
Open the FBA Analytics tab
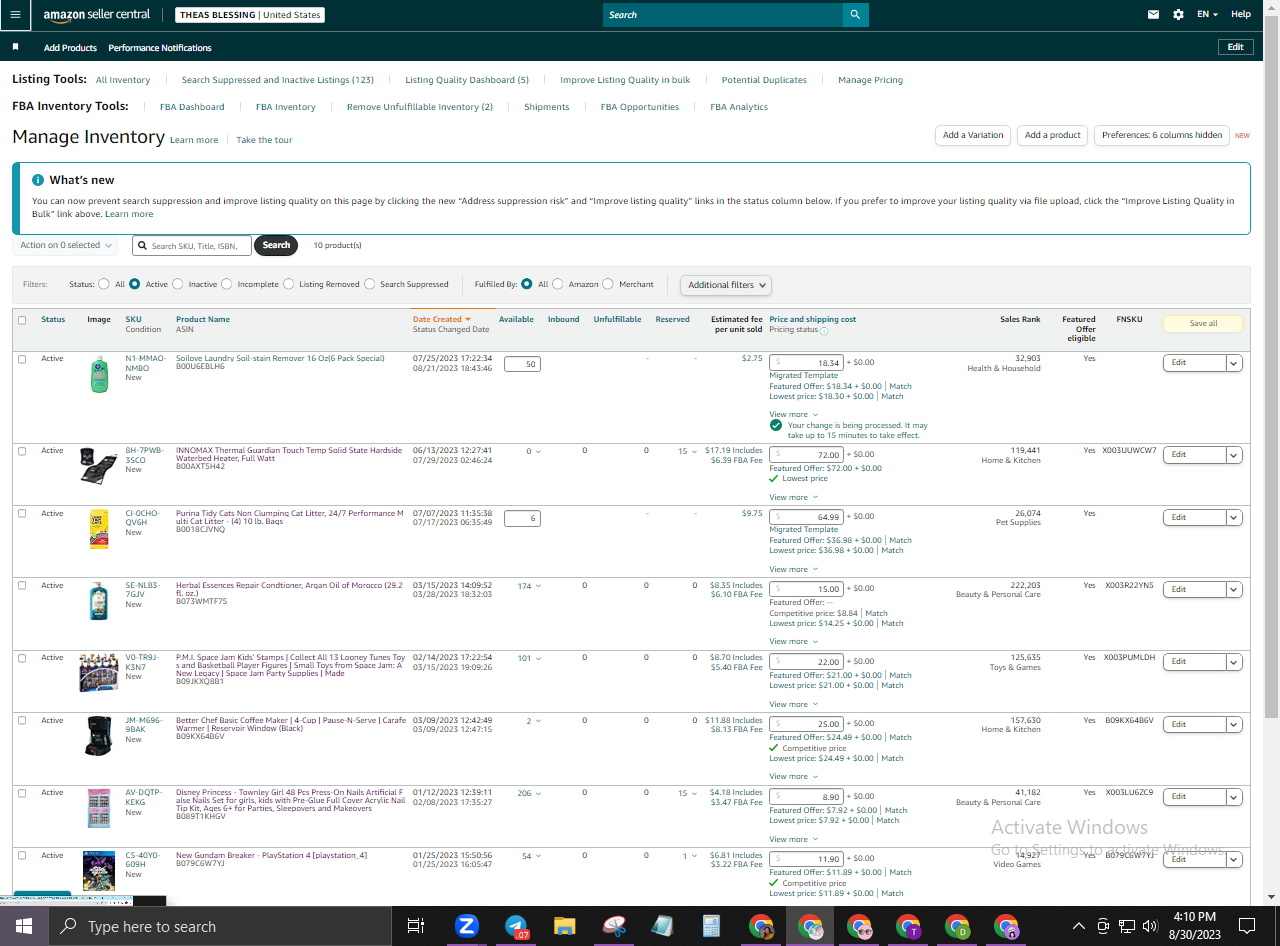coord(739,107)
